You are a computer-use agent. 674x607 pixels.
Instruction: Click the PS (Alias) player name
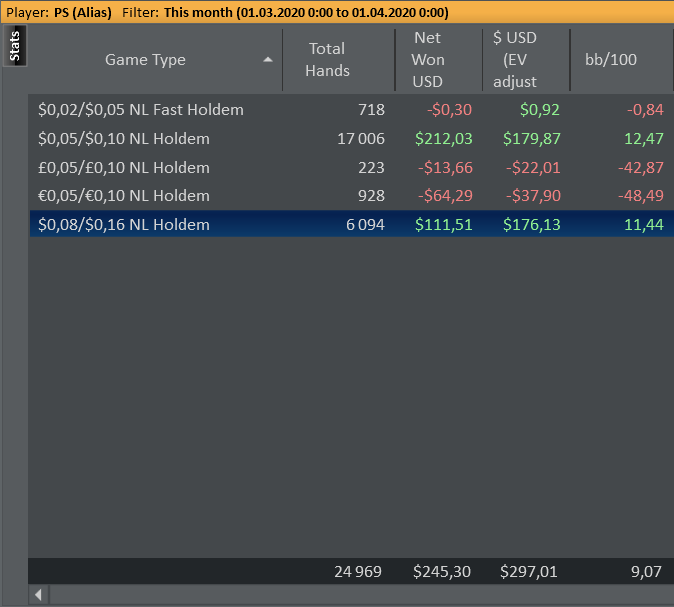point(83,12)
